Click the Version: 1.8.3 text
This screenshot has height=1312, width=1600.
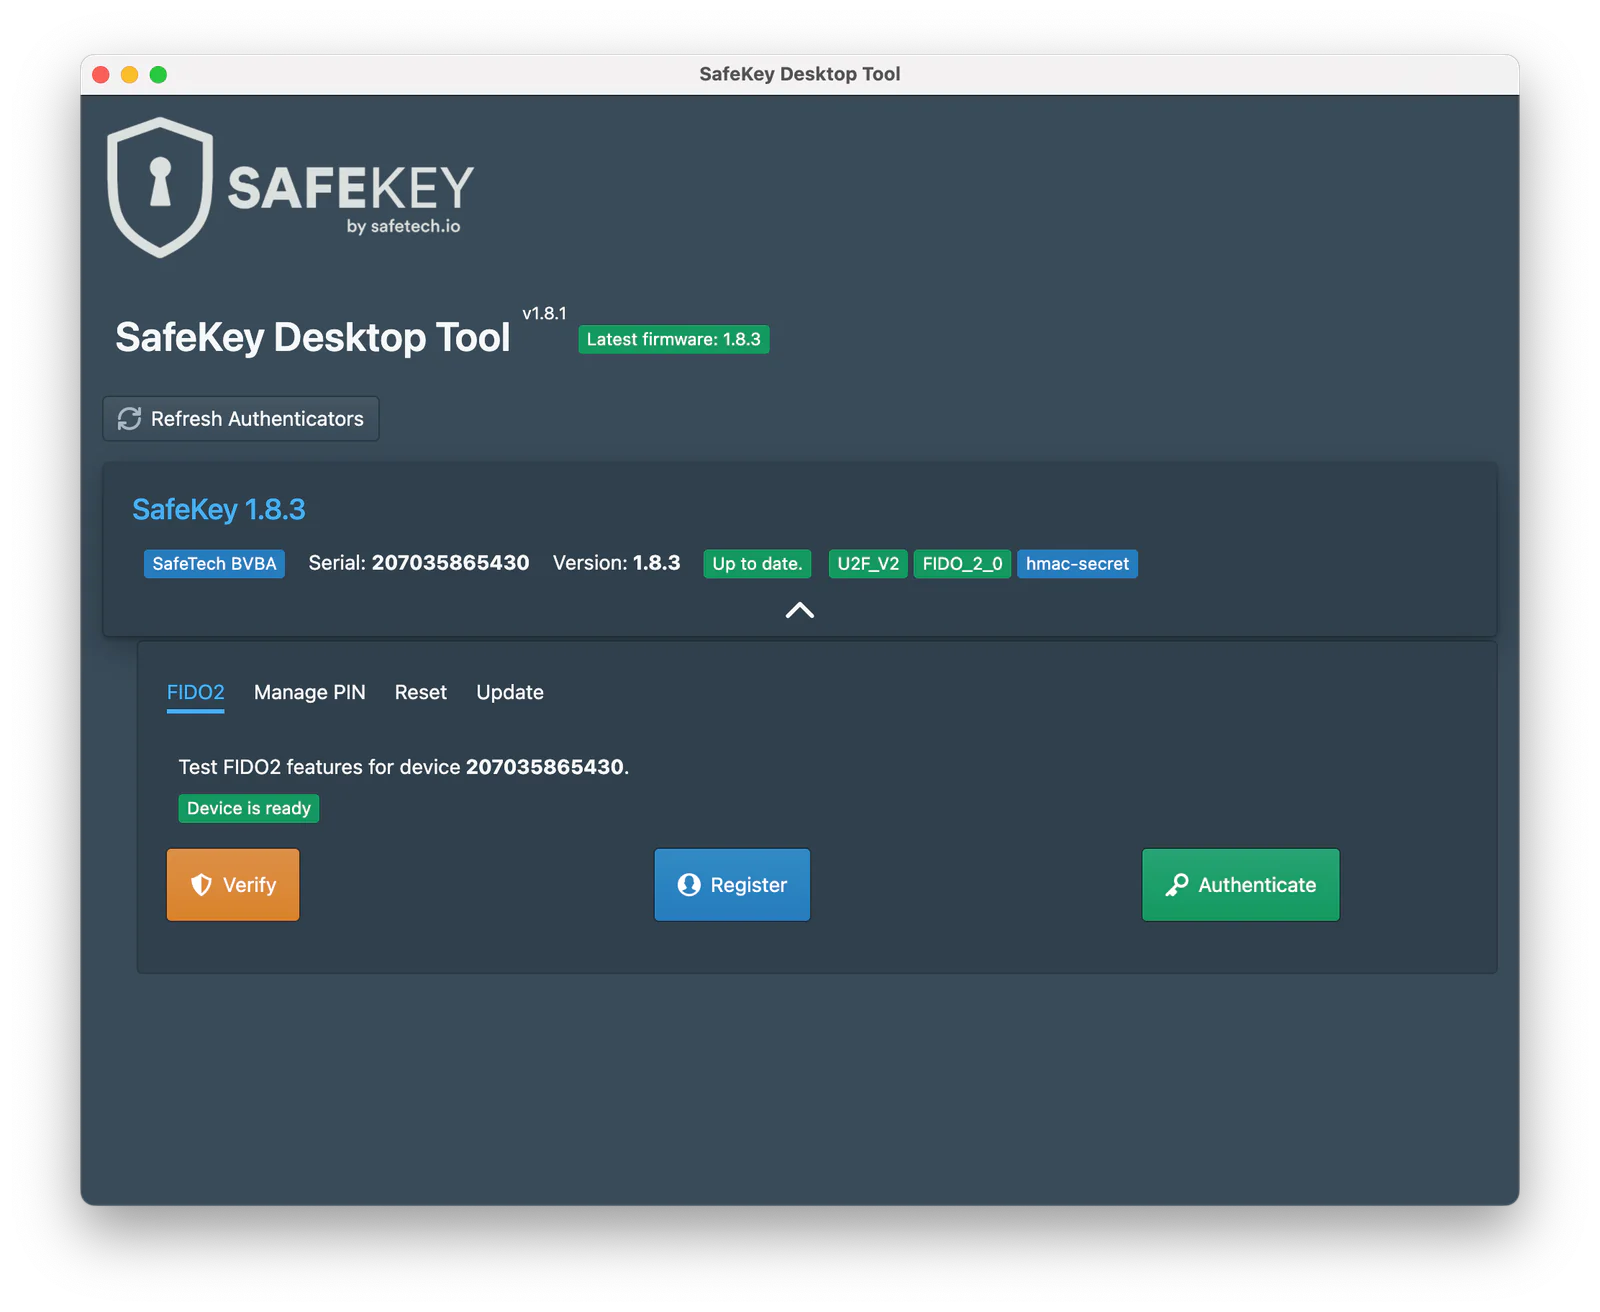pyautogui.click(x=617, y=563)
